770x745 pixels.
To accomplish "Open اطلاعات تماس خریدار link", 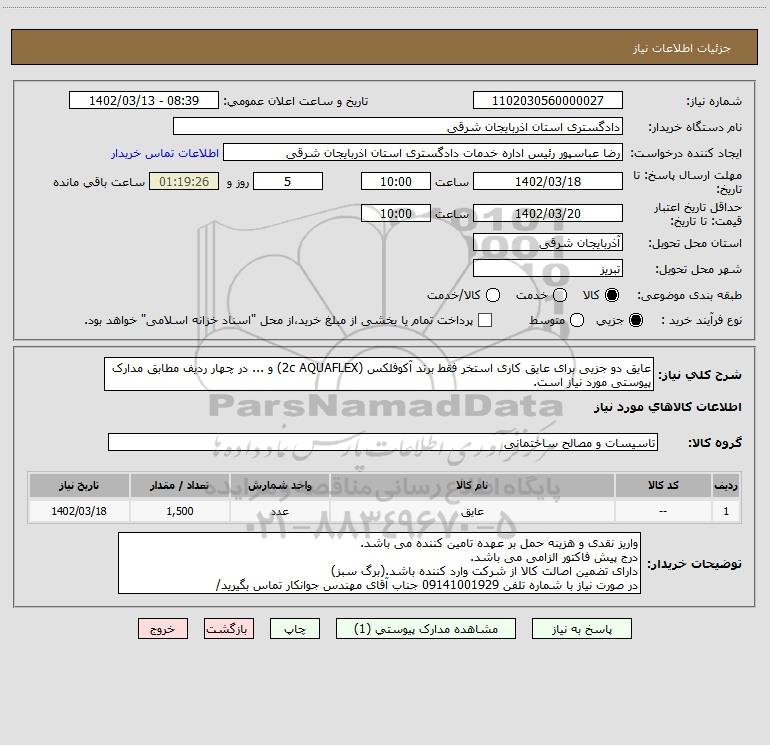I will (165, 153).
